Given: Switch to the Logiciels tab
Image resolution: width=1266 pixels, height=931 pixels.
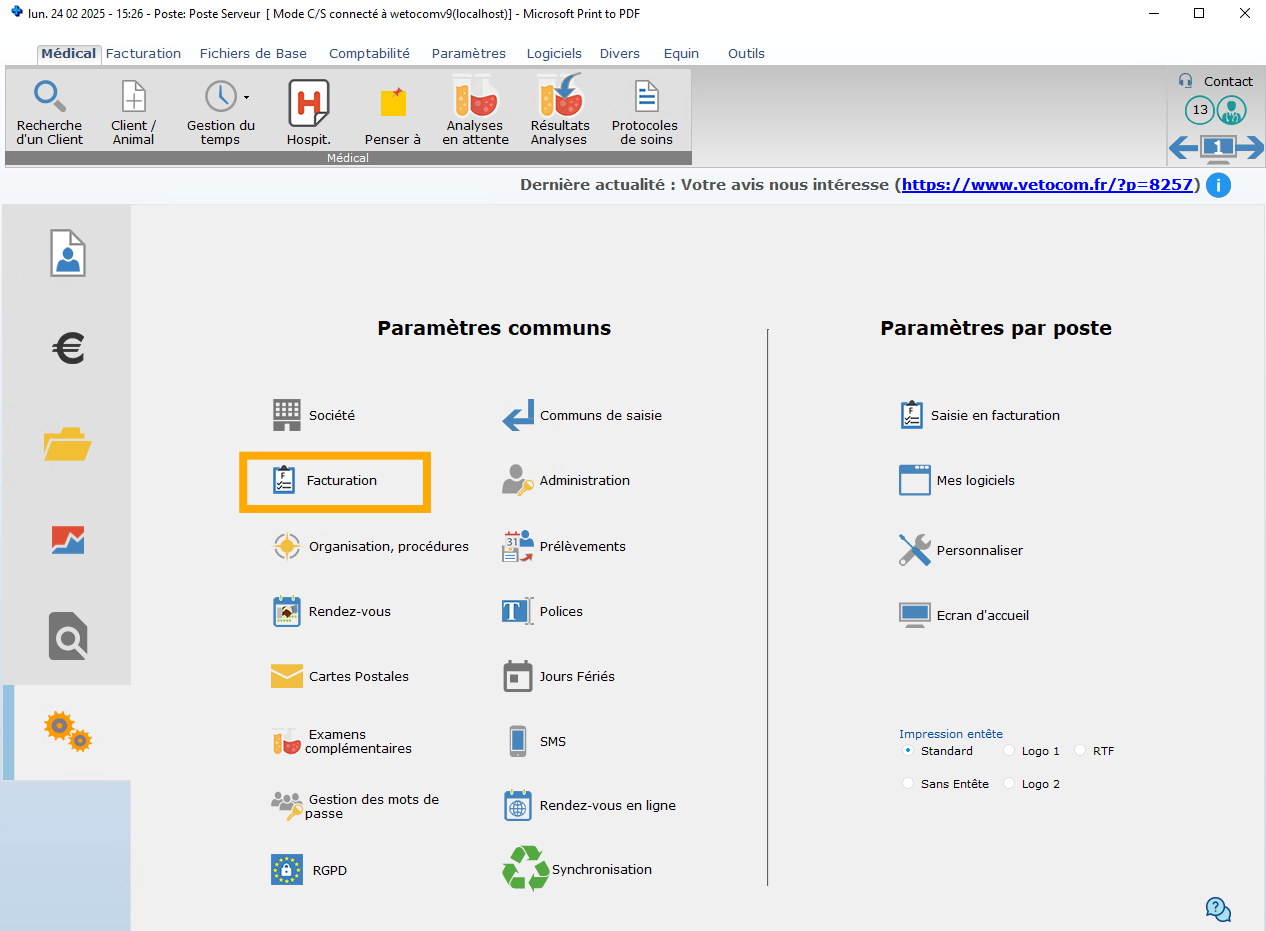Looking at the screenshot, I should tap(554, 54).
